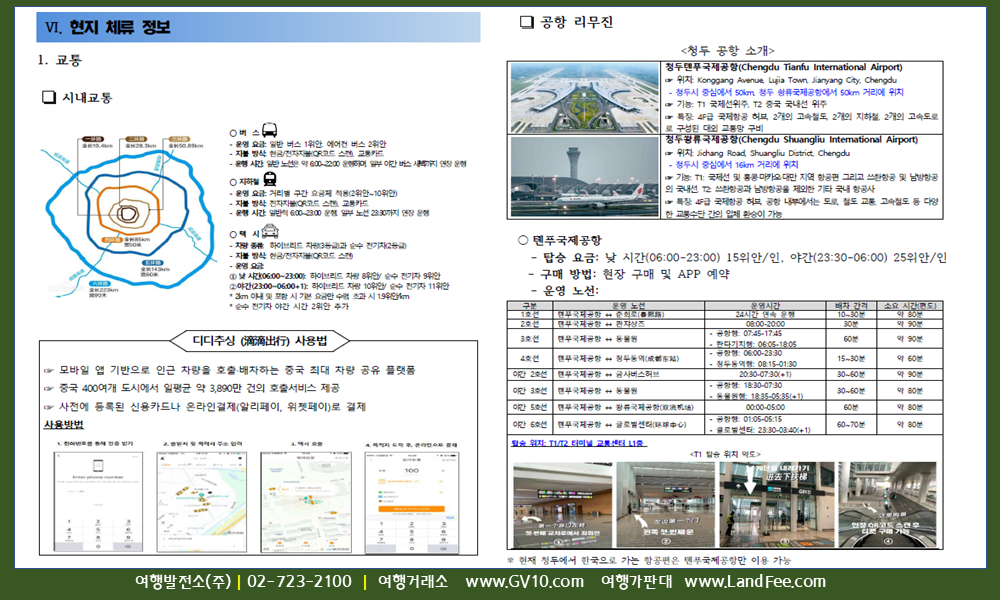Click the 00:00-05:00 cell

pos(765,407)
